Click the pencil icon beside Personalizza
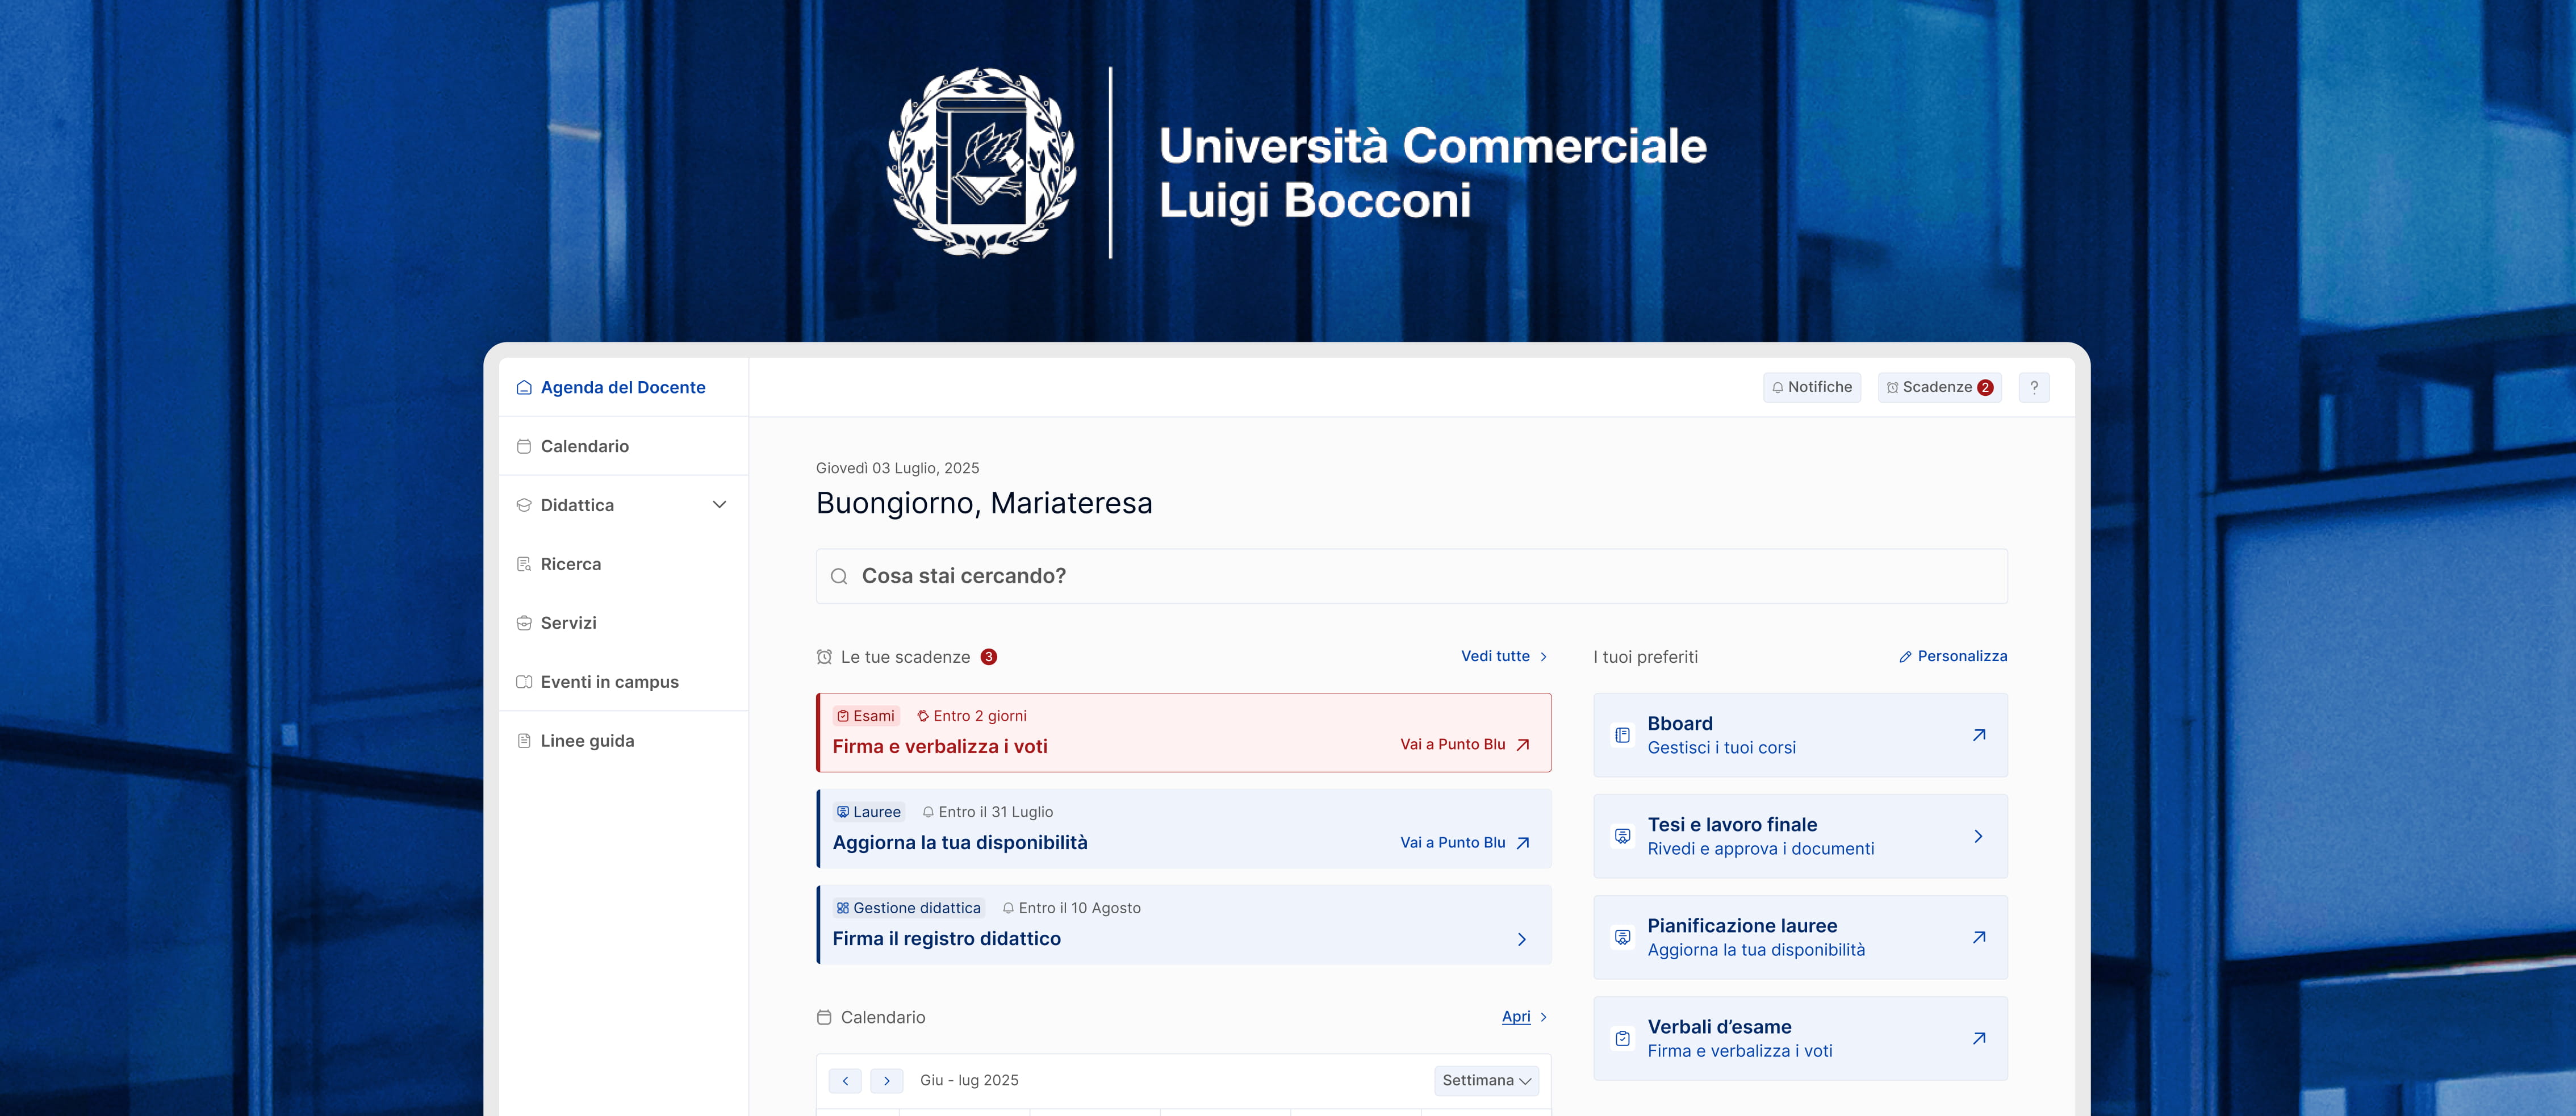The height and width of the screenshot is (1116, 2576). click(1905, 657)
